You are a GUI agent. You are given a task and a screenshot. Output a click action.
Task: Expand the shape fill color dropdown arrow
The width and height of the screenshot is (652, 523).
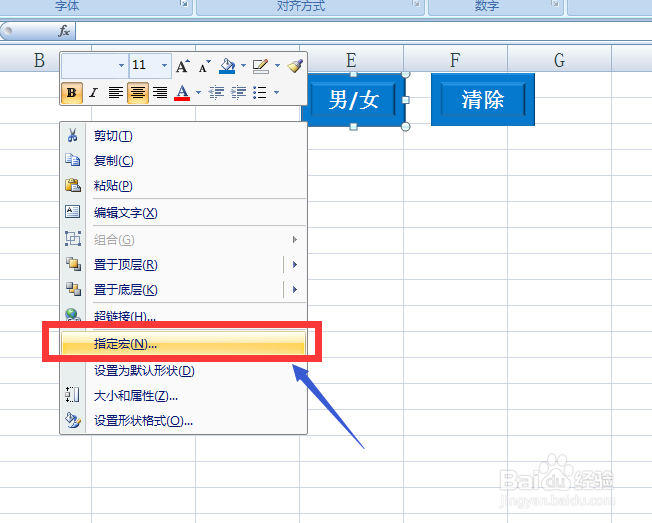pyautogui.click(x=243, y=66)
